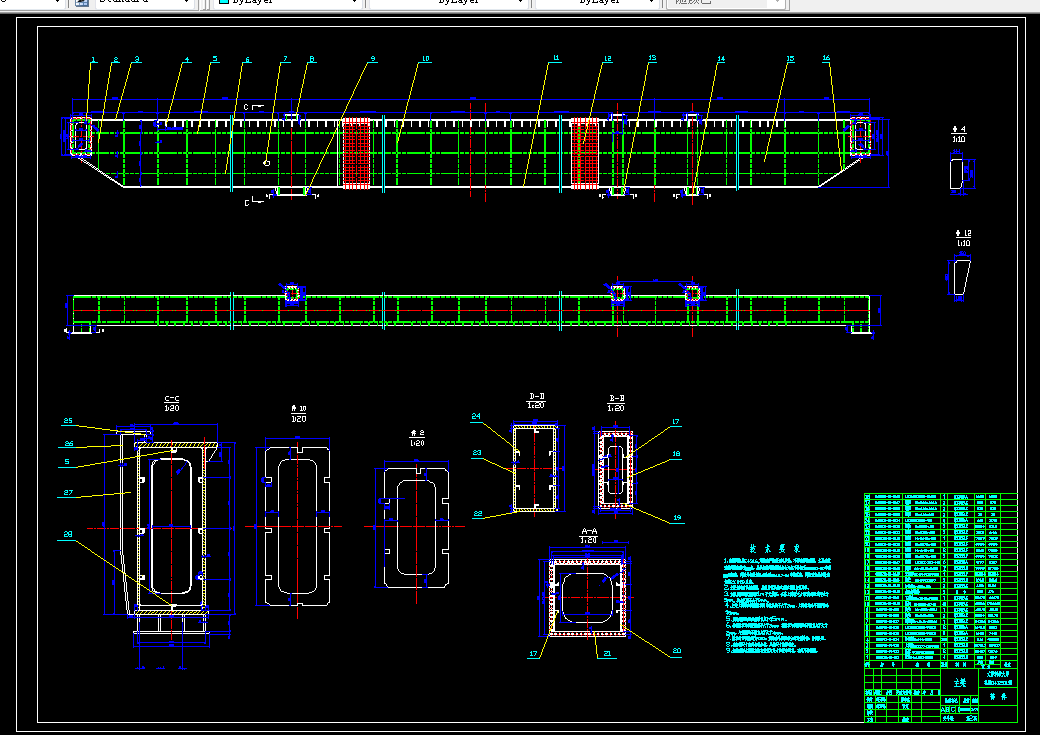Select part callout label 25
Viewport: 1040px width, 735px height.
click(68, 421)
